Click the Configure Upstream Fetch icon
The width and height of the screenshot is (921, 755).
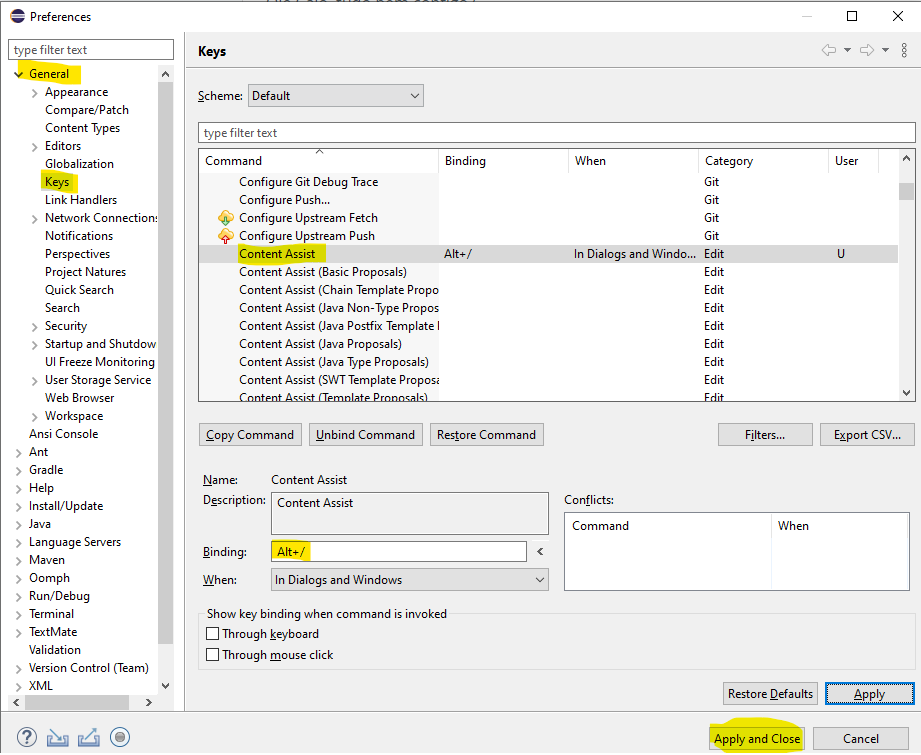click(226, 218)
